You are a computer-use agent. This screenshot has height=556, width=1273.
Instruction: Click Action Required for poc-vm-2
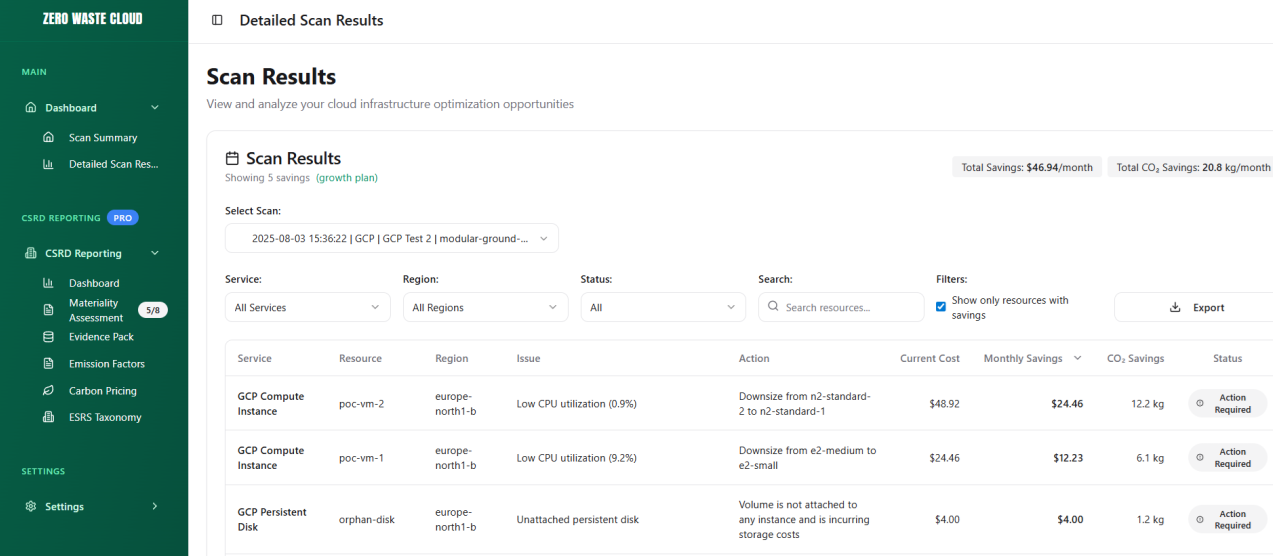tap(1227, 404)
